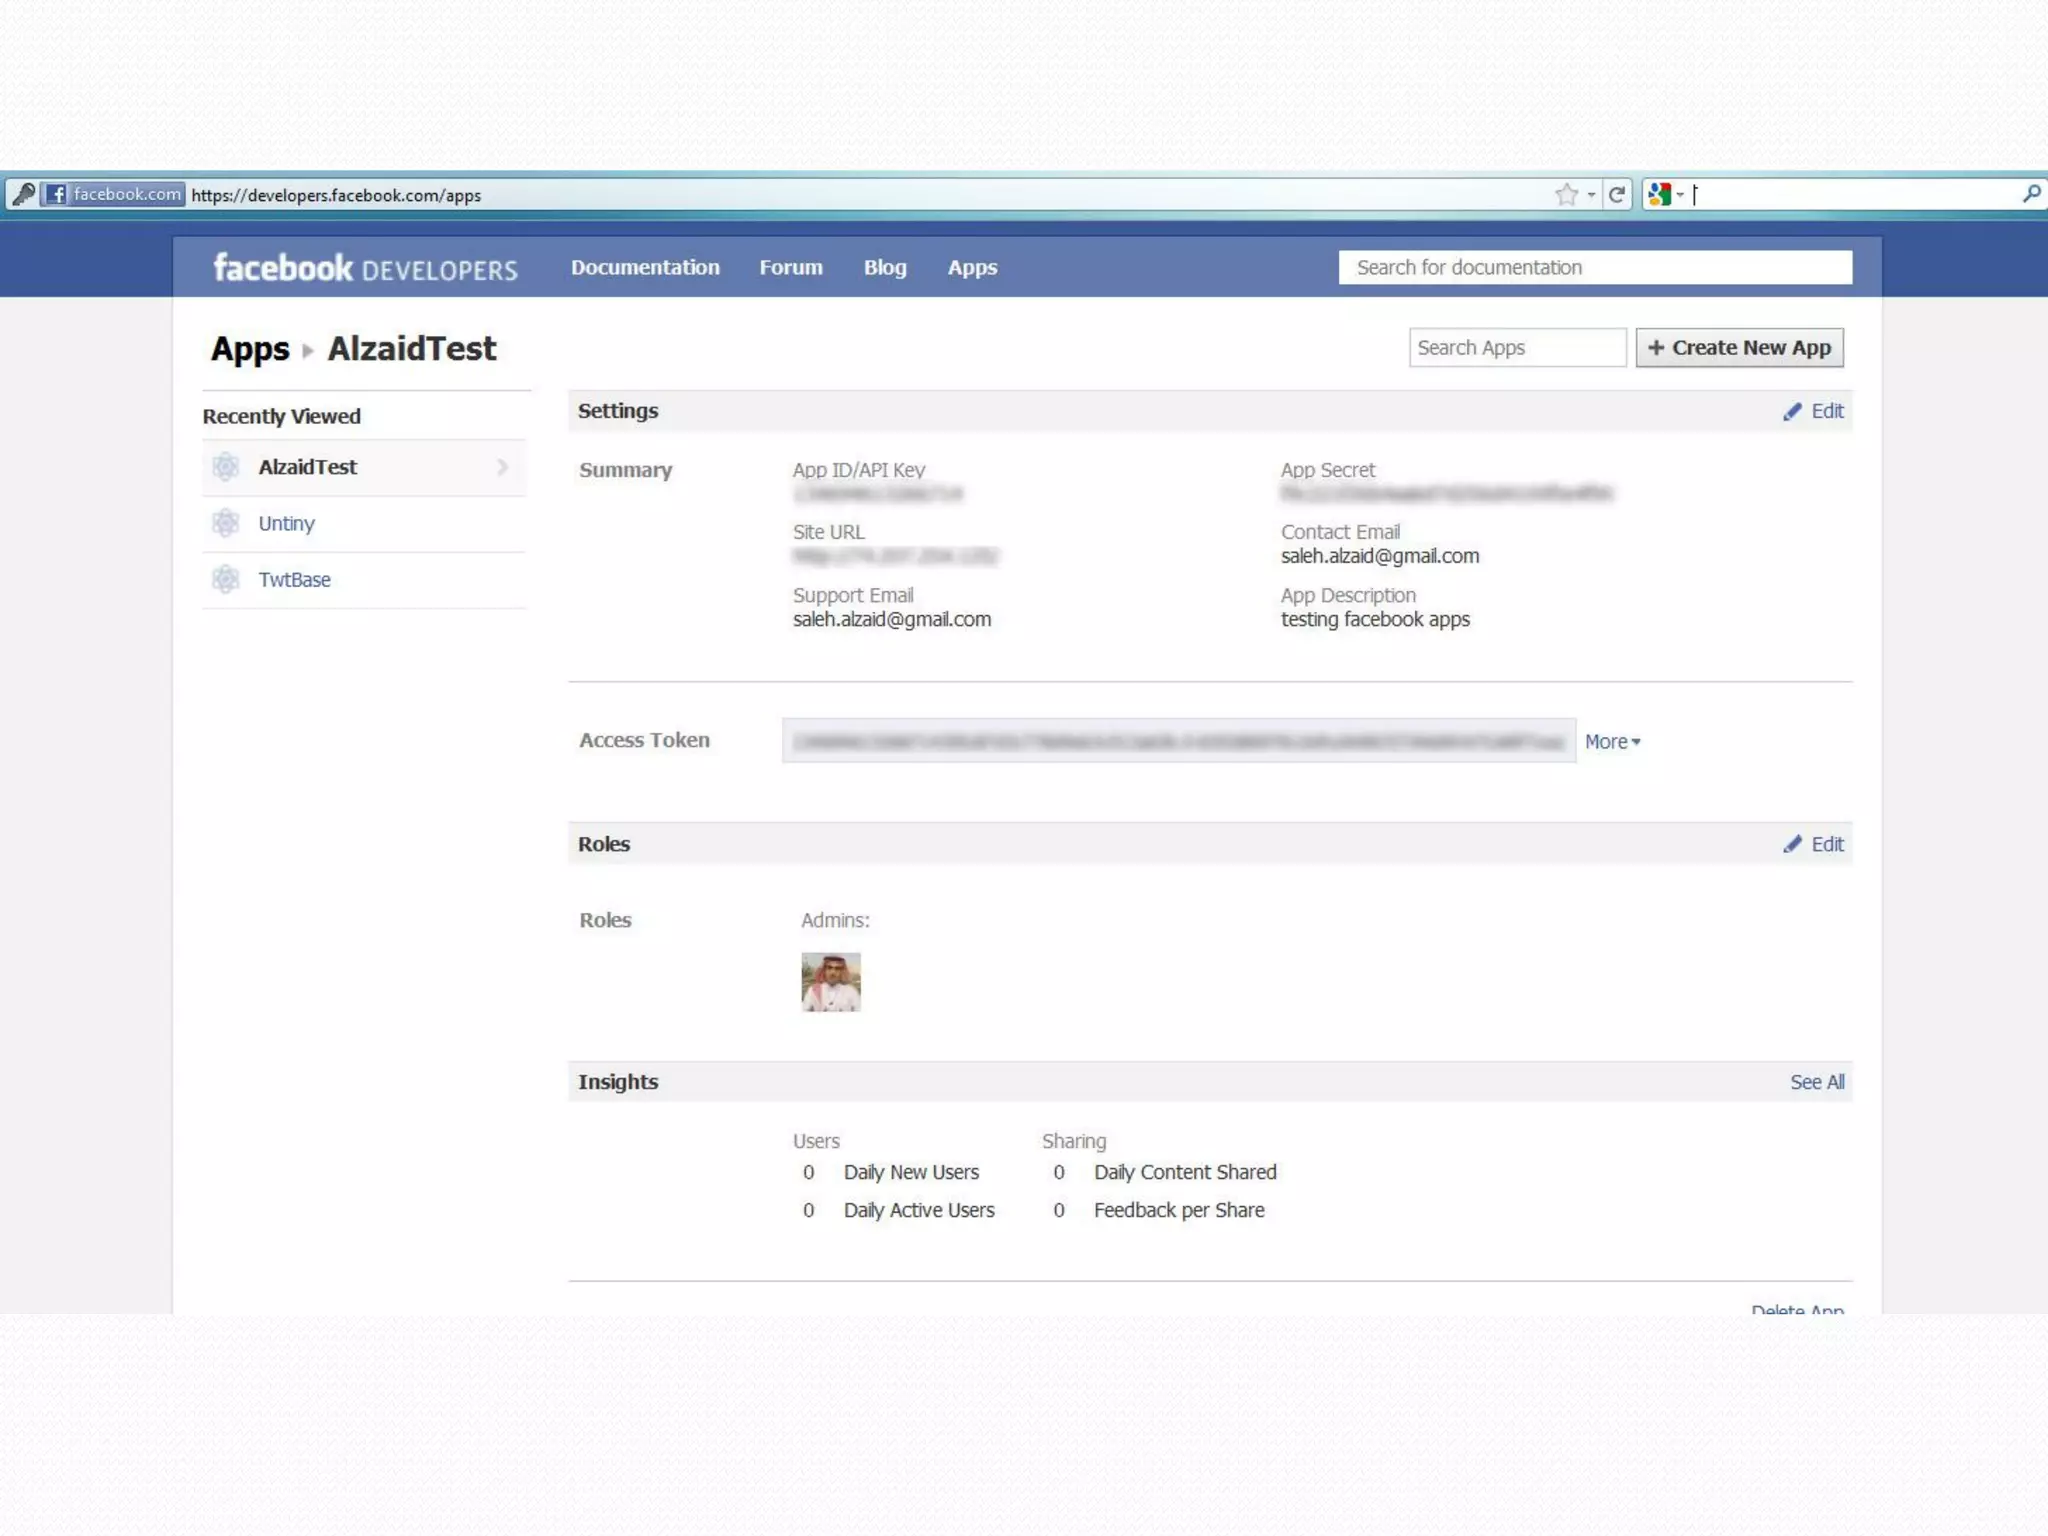2048x1536 pixels.
Task: Click Edit link in Roles section
Action: [1826, 844]
